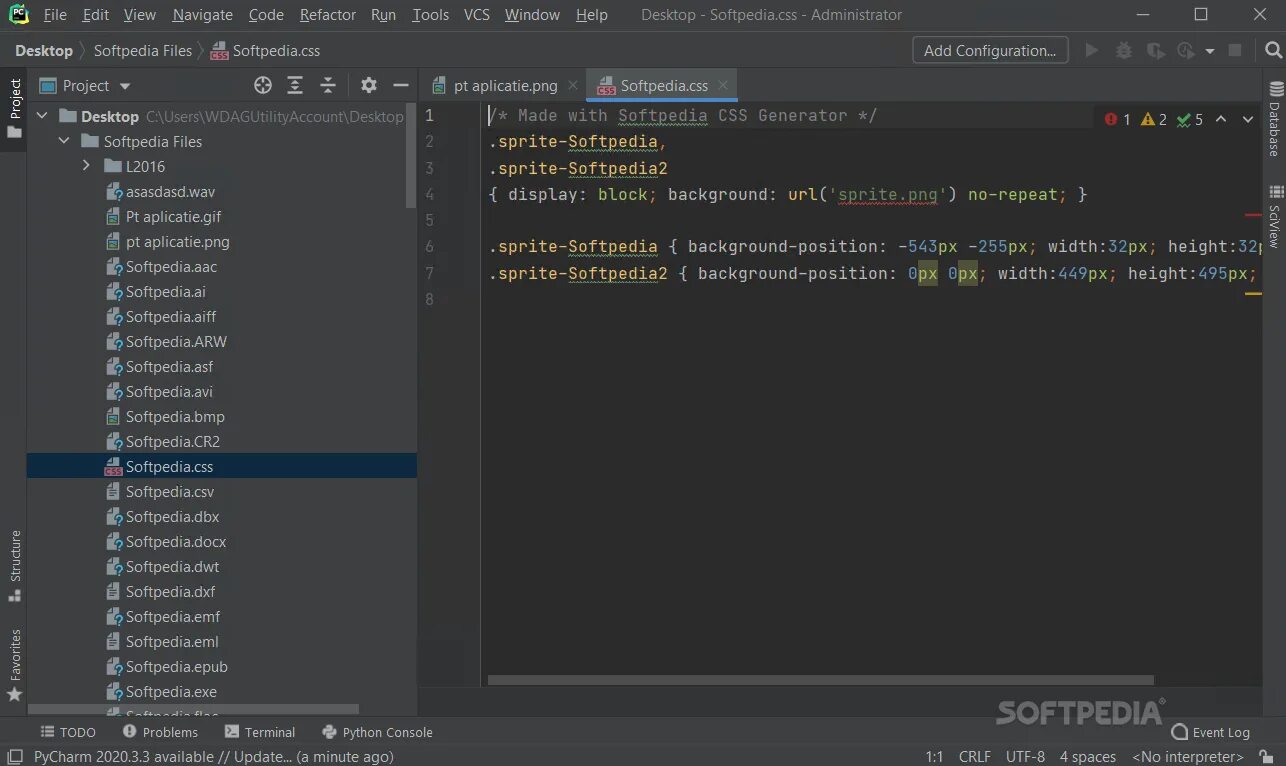Open the Navigate menu

(202, 14)
